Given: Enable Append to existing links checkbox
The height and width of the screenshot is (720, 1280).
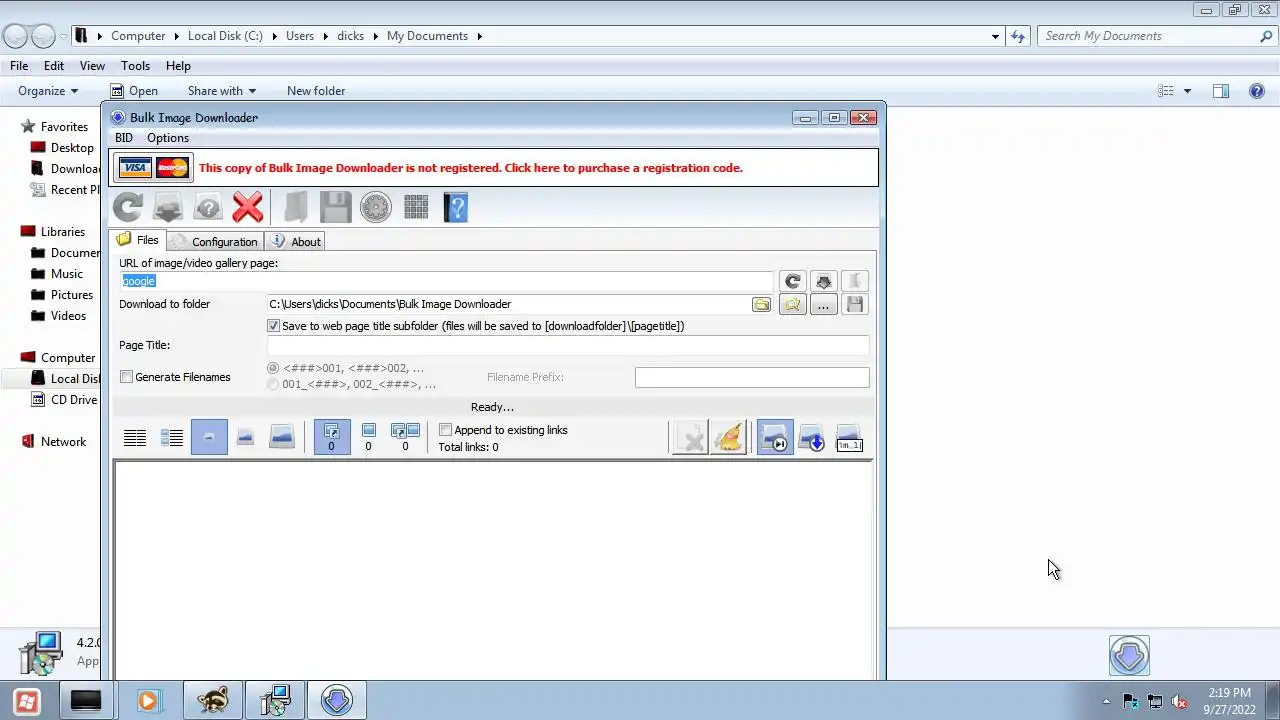Looking at the screenshot, I should click(x=446, y=430).
